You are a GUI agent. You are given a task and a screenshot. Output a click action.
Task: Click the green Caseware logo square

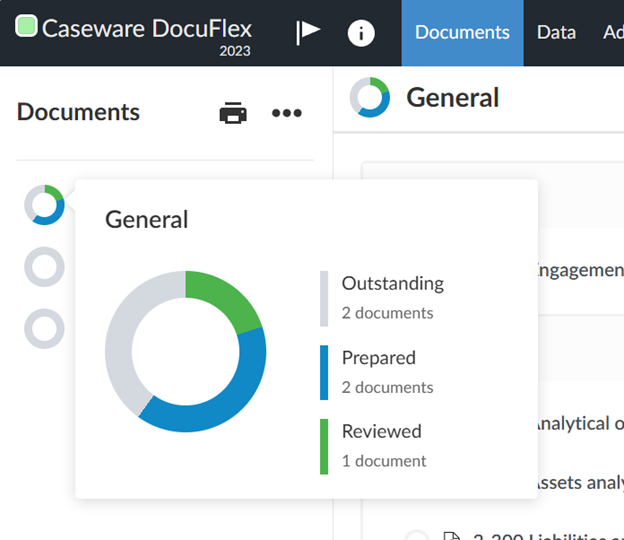tap(27, 27)
